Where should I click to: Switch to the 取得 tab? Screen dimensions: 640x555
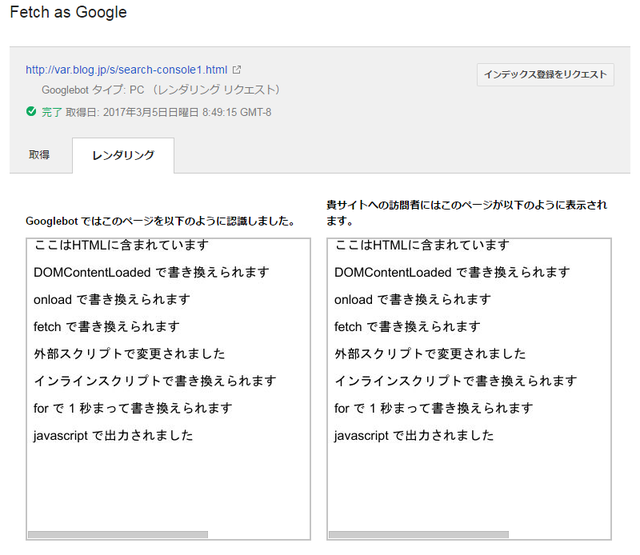point(39,155)
